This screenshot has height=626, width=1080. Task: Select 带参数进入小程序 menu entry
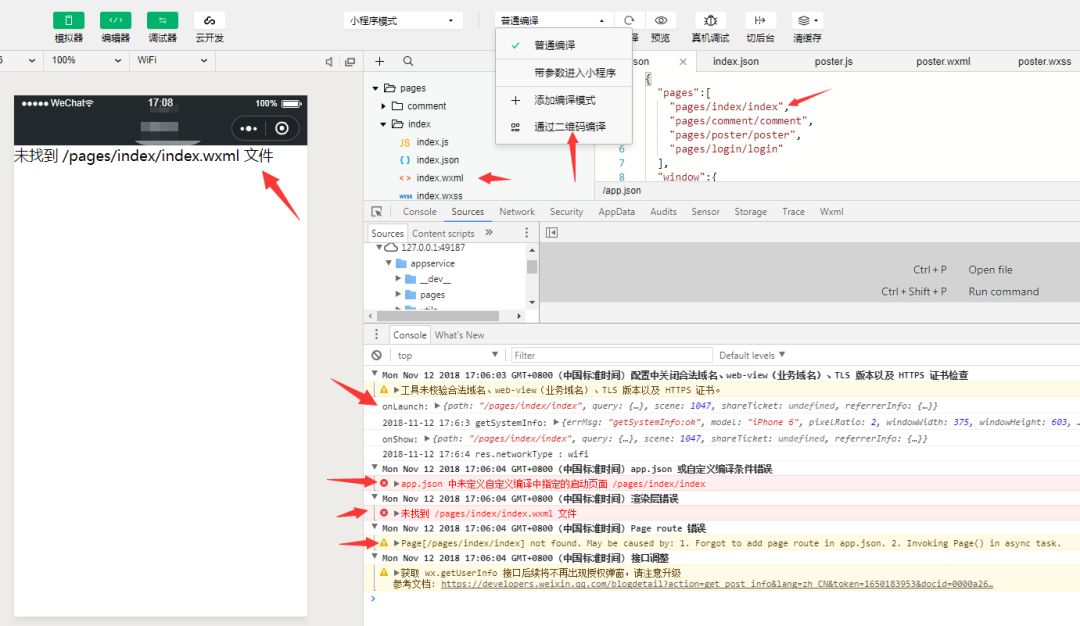tap(563, 72)
